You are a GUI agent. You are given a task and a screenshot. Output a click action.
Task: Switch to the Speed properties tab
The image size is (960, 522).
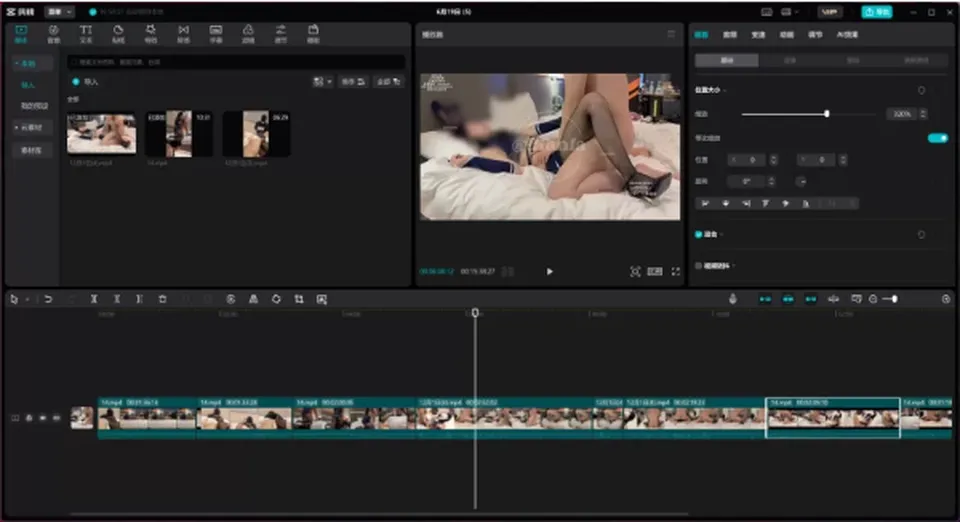758,34
